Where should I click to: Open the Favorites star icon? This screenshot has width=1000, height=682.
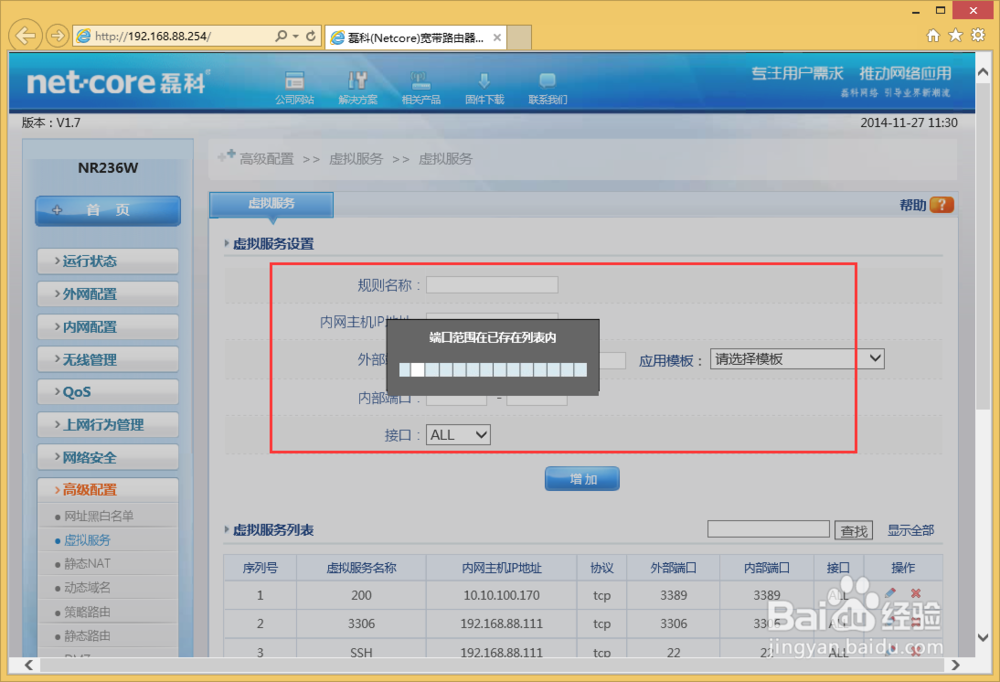(955, 35)
